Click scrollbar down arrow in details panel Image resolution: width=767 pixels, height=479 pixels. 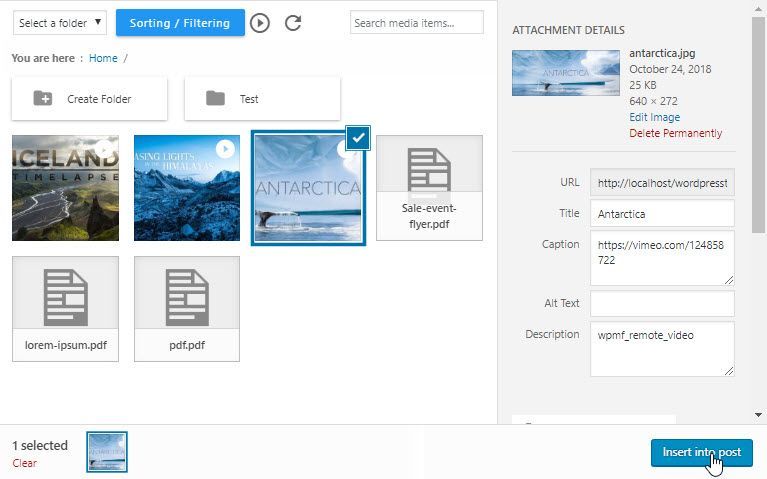[758, 414]
